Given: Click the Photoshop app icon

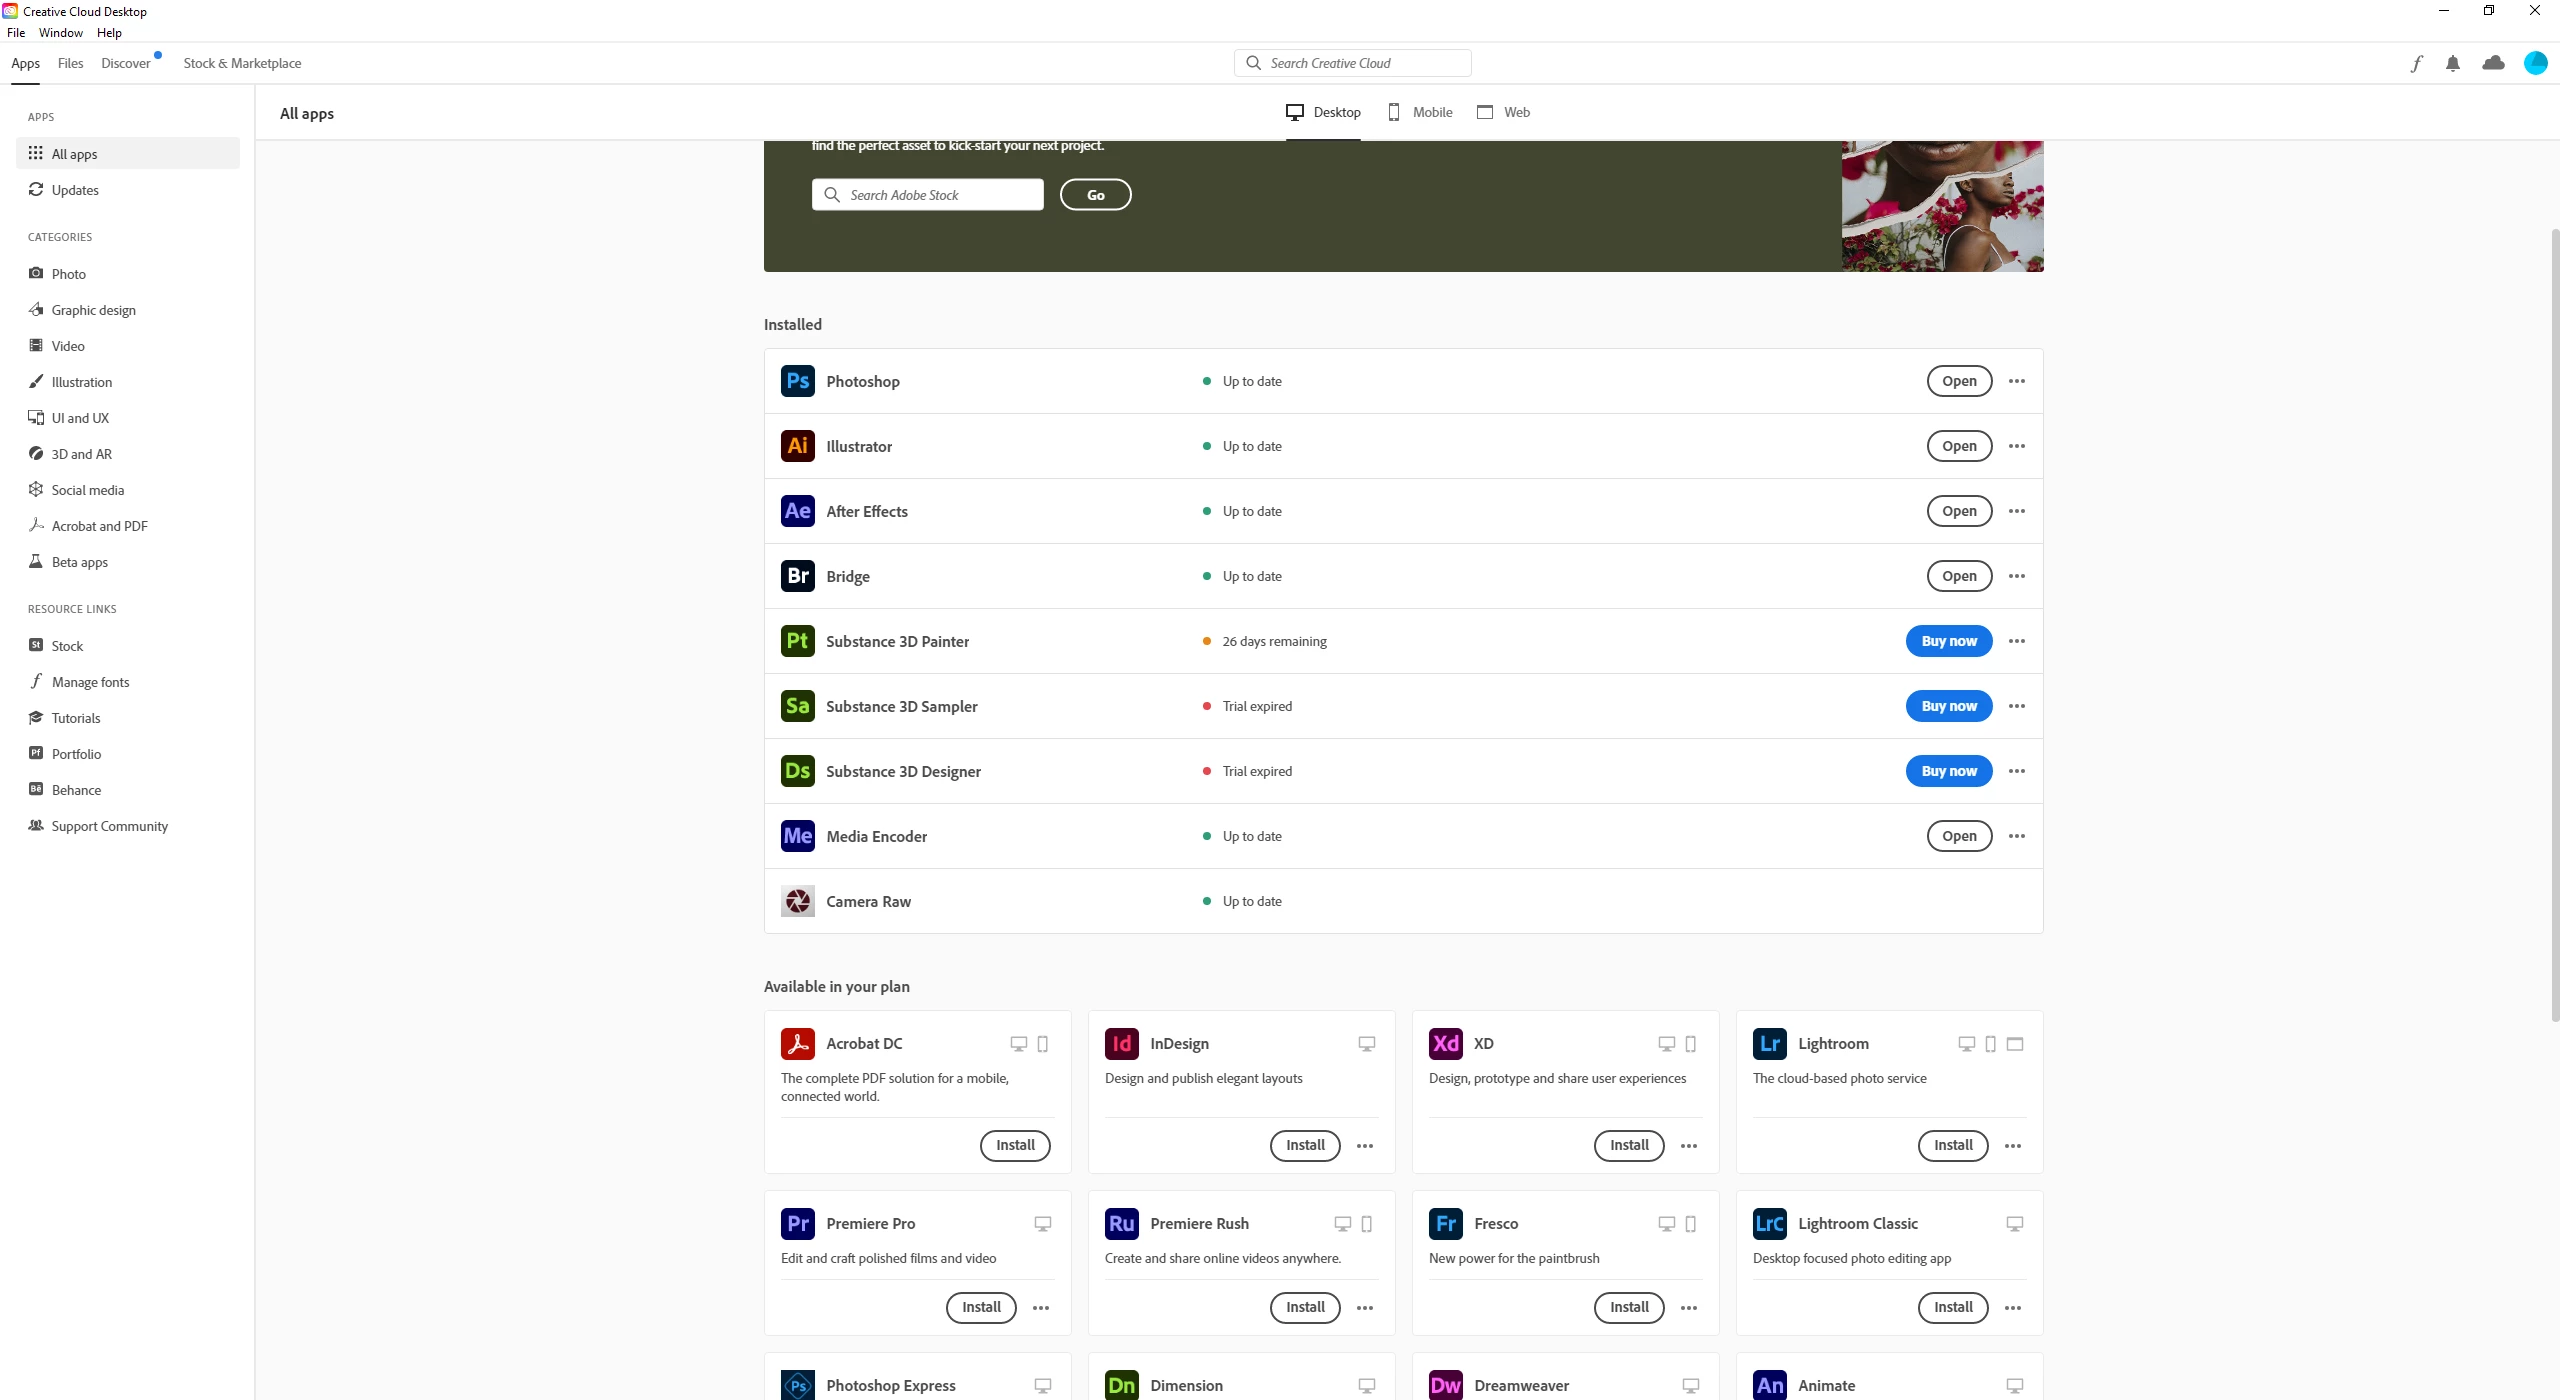Looking at the screenshot, I should point(797,381).
